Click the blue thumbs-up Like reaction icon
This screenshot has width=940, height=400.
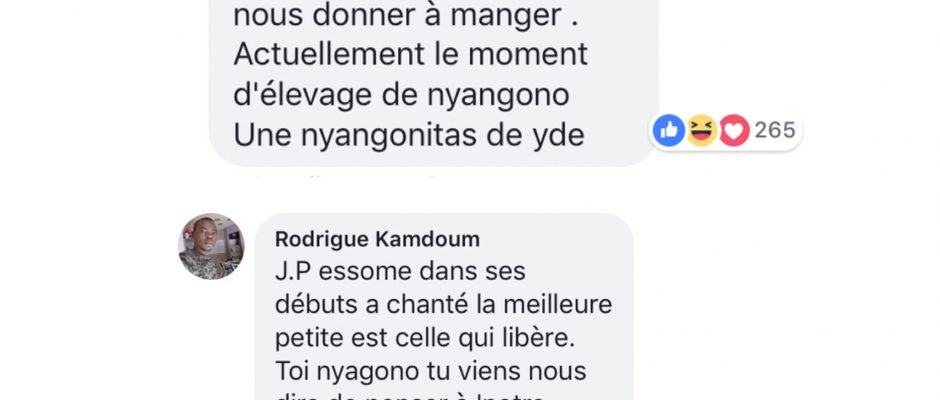[x=669, y=130]
